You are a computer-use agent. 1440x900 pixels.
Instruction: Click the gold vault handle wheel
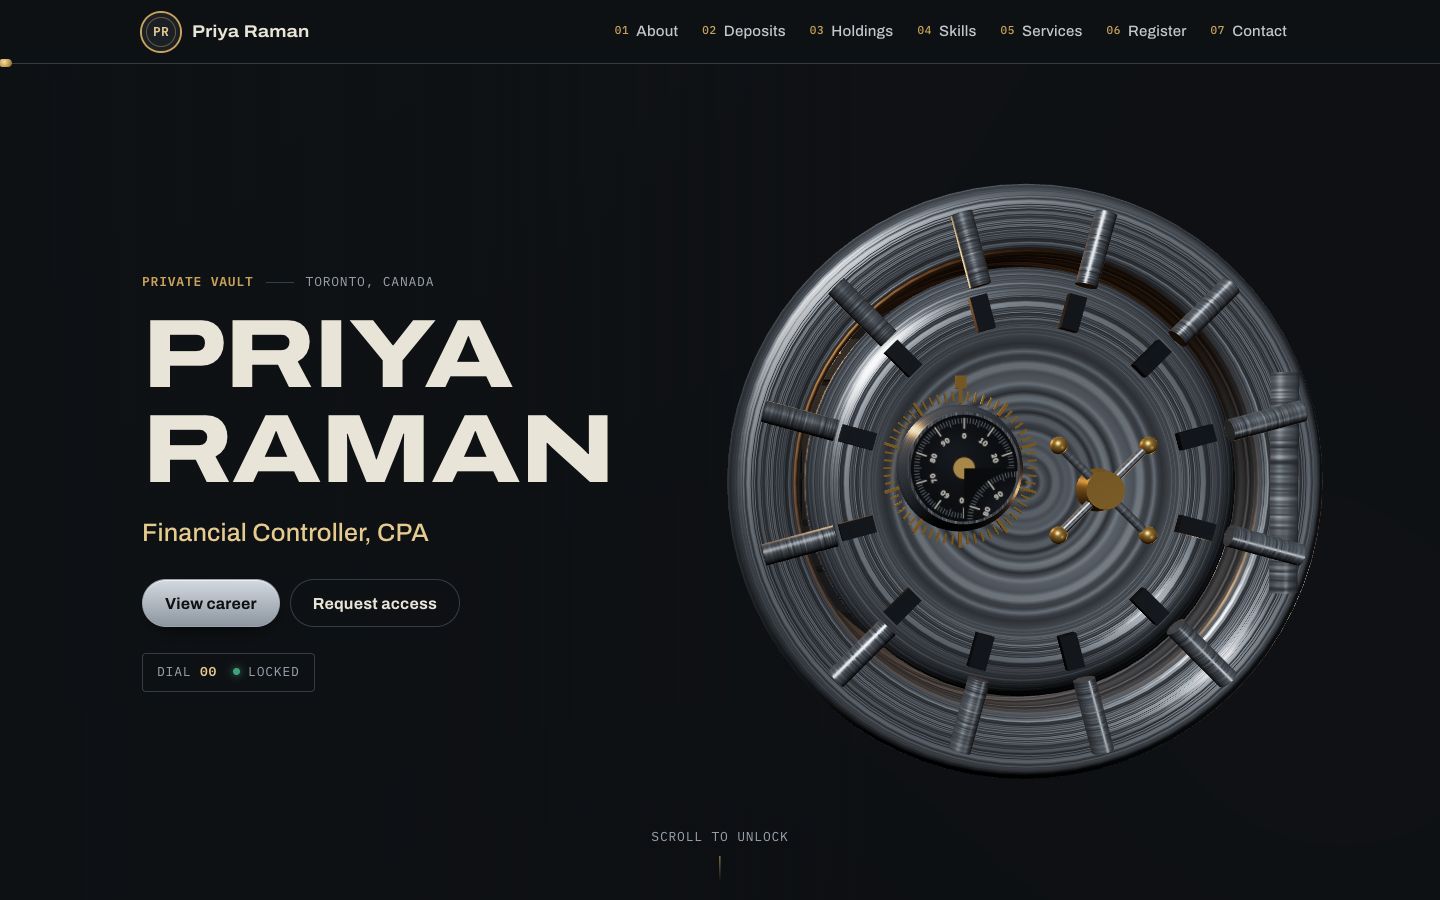pyautogui.click(x=1102, y=490)
